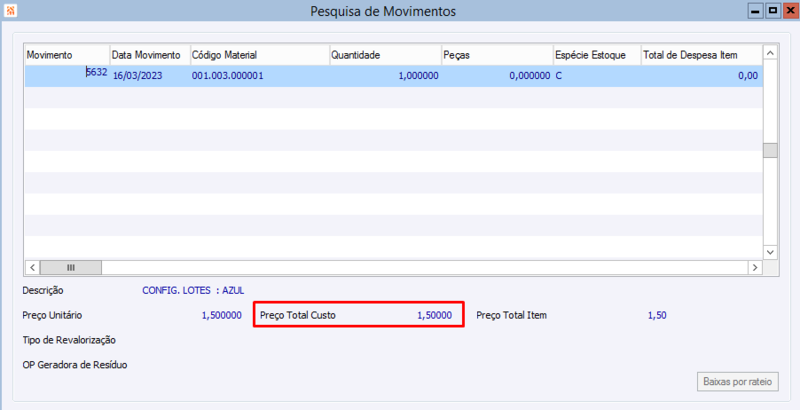This screenshot has width=800, height=410.
Task: Click the vertical scrollbar up arrow
Action: click(770, 53)
